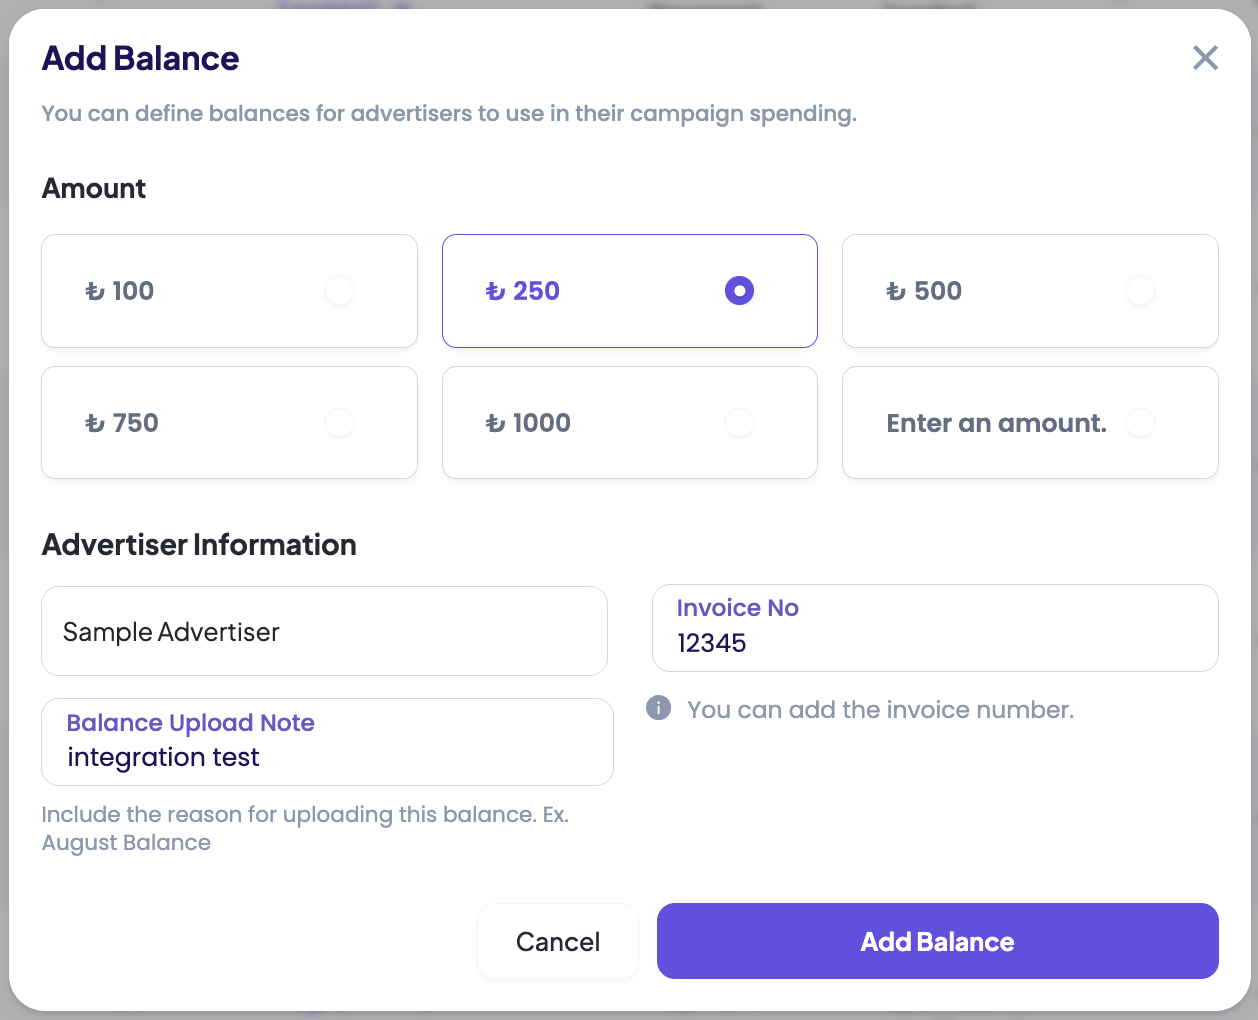Select the ₺100 radio button circle
This screenshot has height=1020, width=1258.
point(340,291)
